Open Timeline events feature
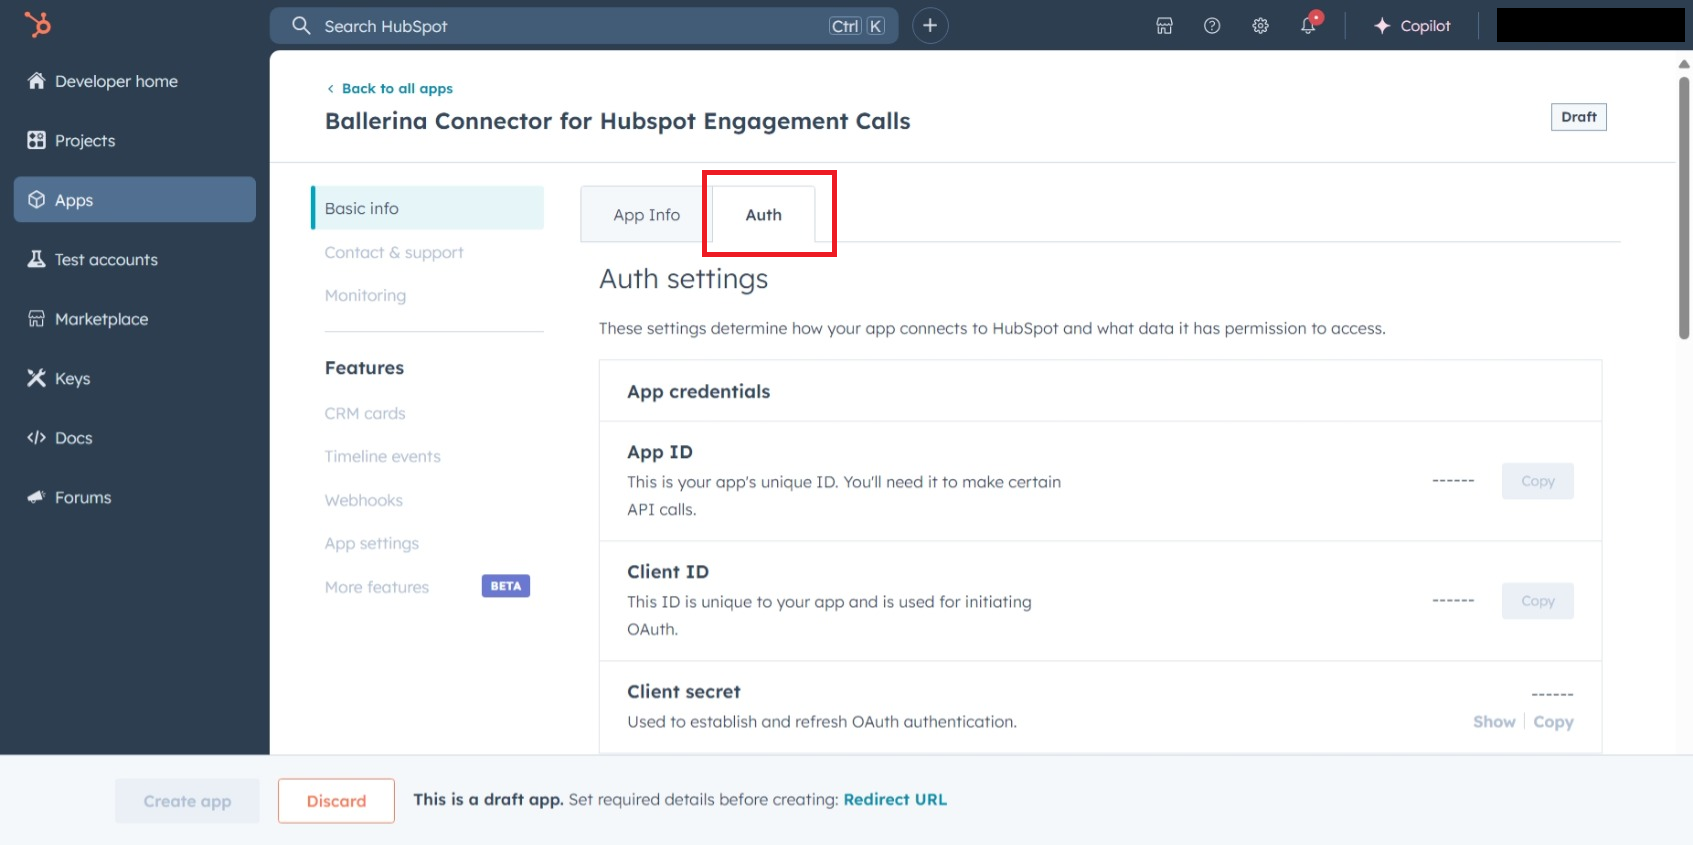 tap(382, 456)
